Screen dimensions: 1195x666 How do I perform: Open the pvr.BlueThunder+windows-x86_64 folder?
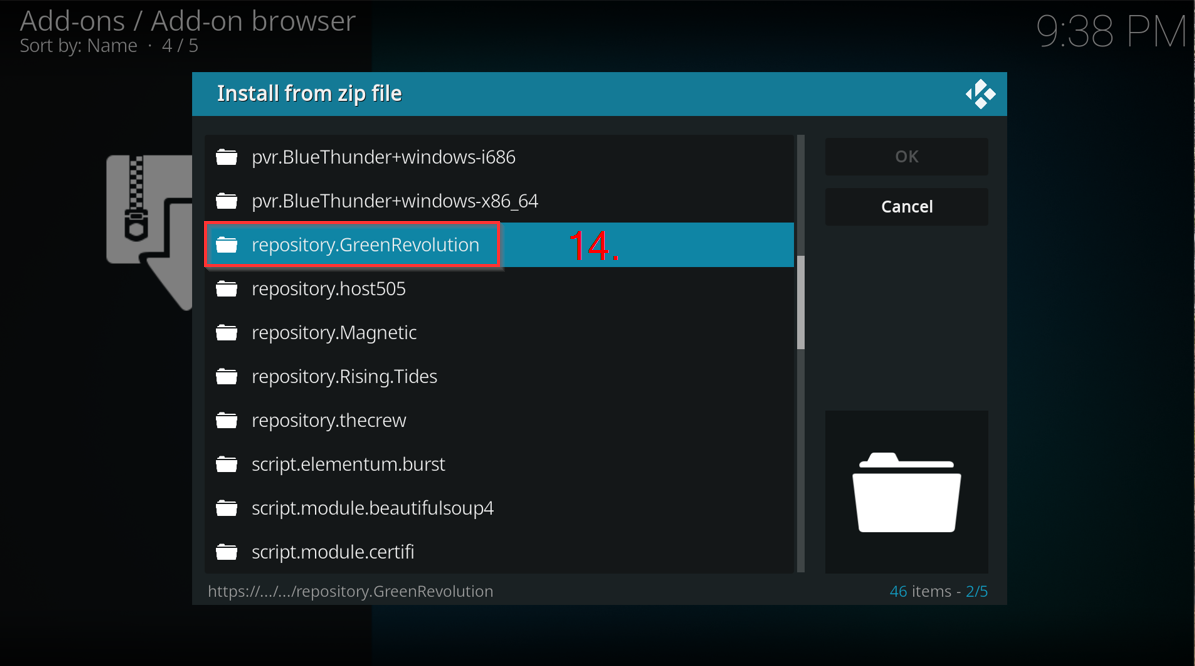(x=499, y=201)
